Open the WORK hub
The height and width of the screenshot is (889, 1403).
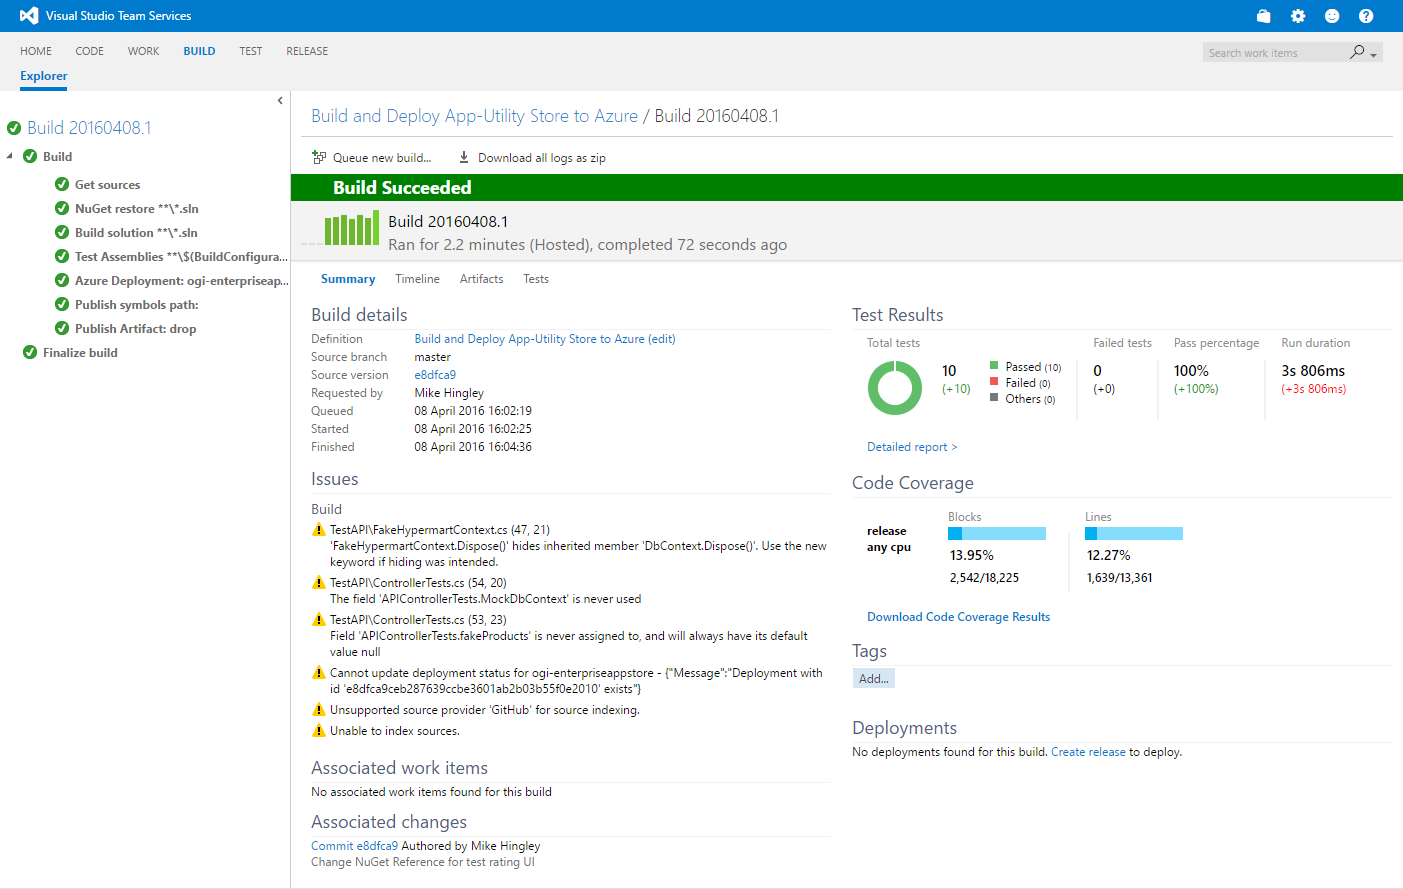(143, 51)
